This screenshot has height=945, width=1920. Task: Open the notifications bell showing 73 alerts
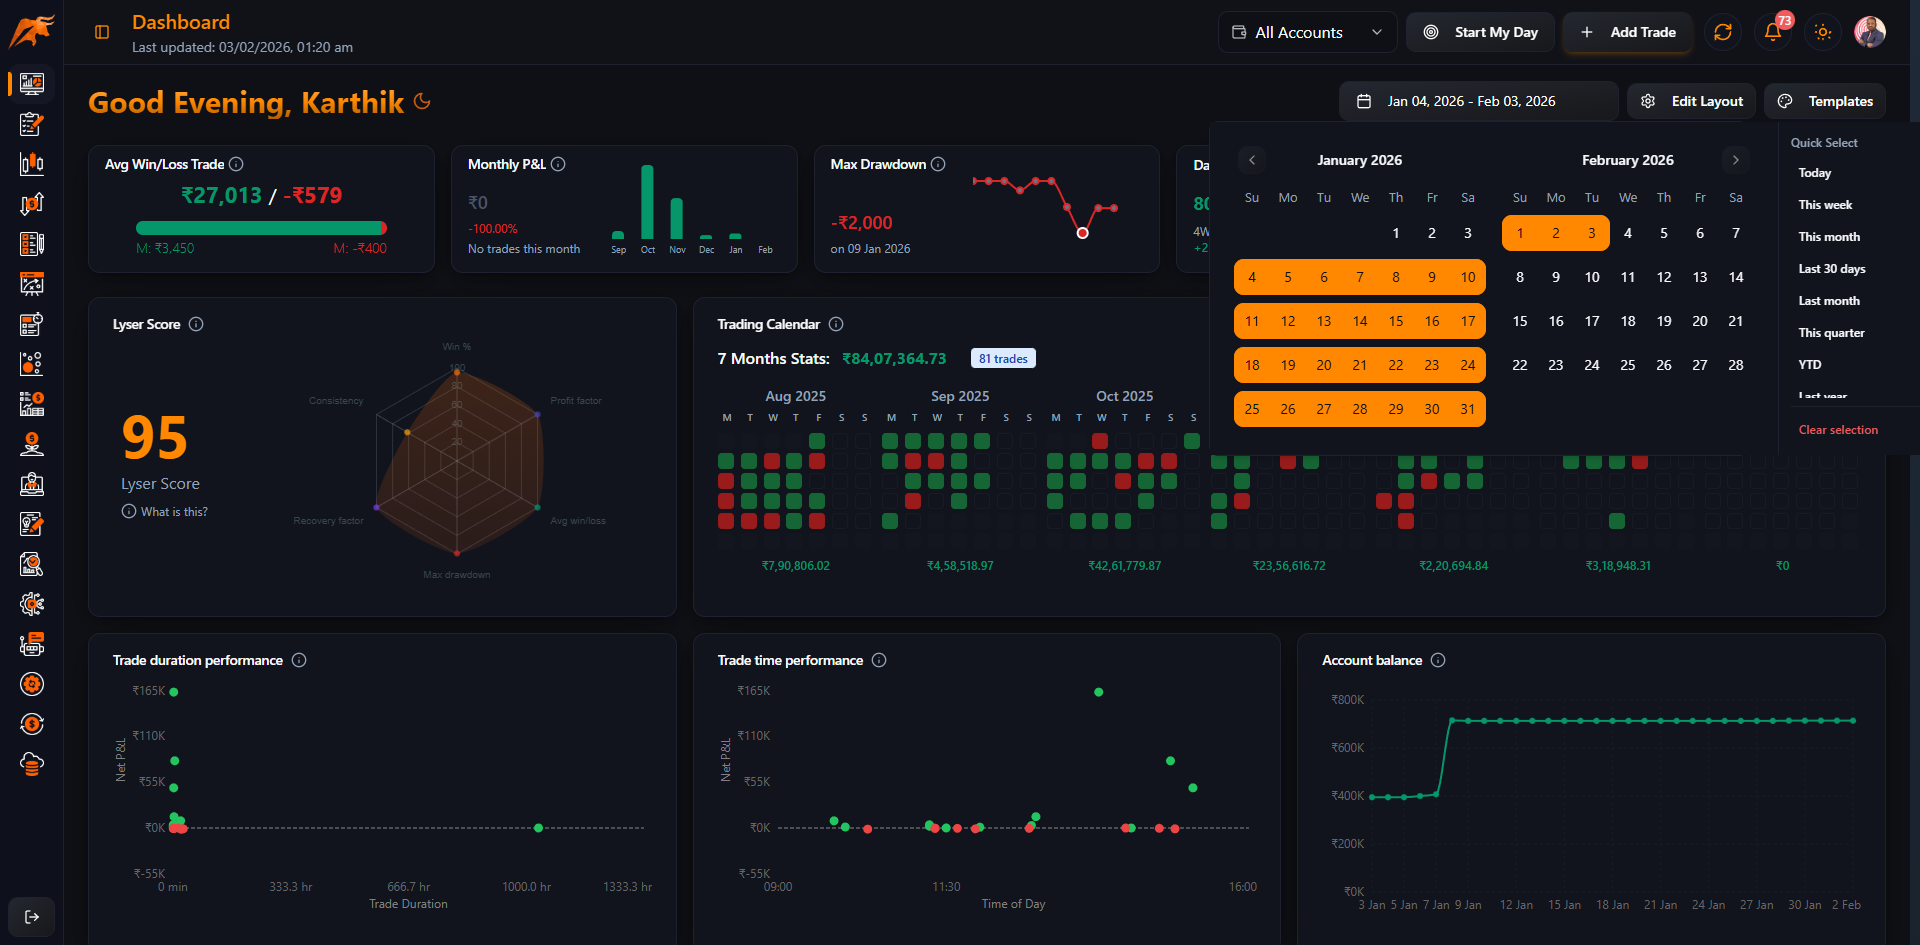(1771, 32)
